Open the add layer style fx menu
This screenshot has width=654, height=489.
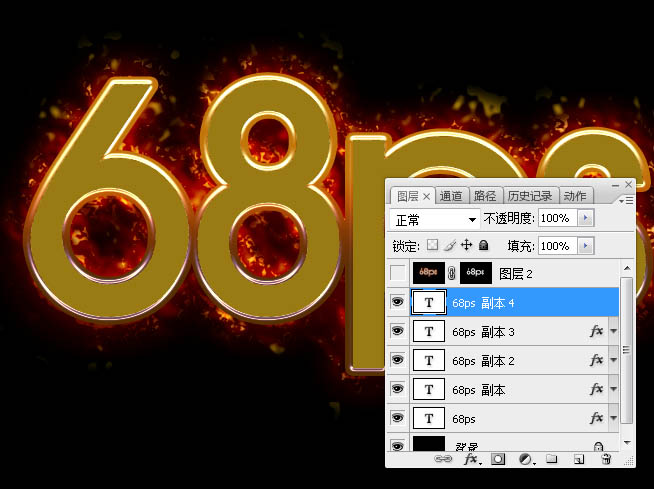point(470,460)
